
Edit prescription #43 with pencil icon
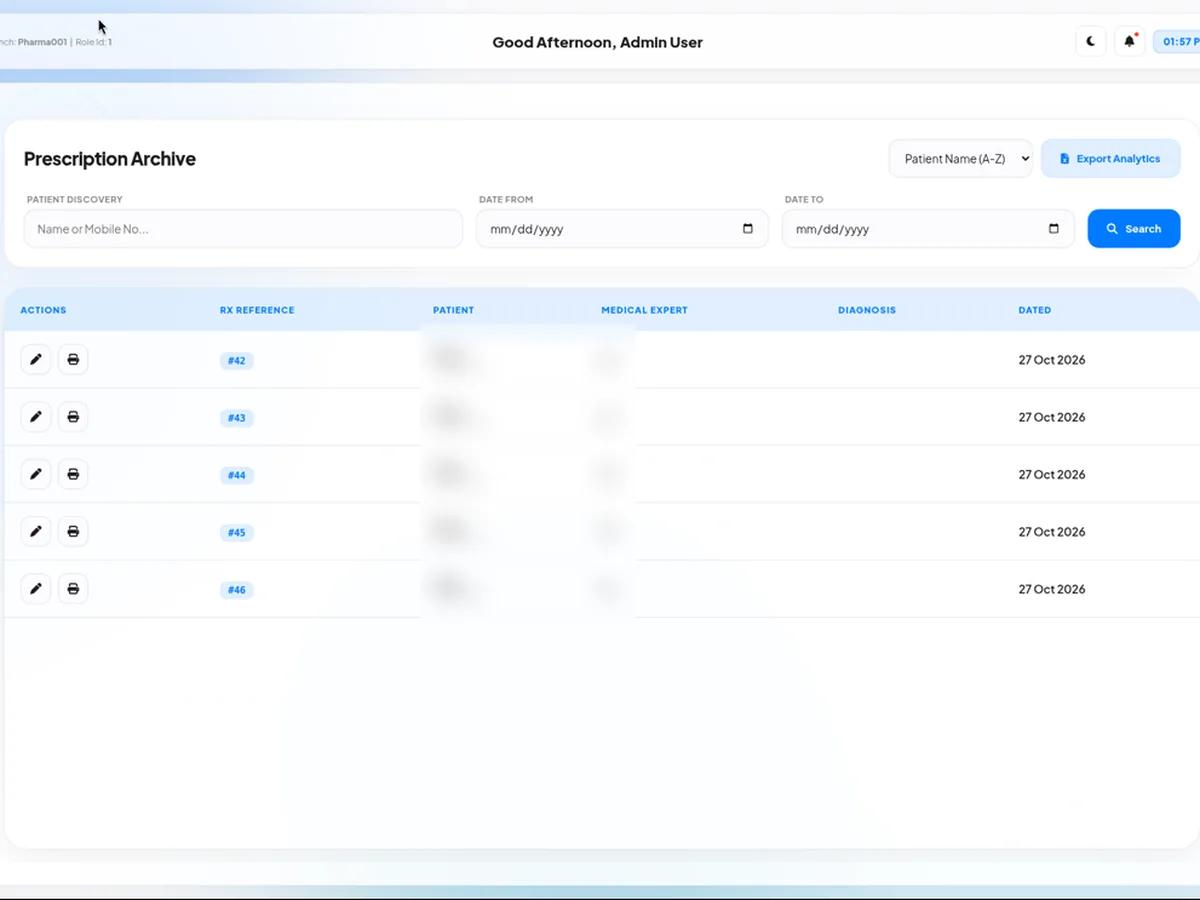(x=36, y=417)
